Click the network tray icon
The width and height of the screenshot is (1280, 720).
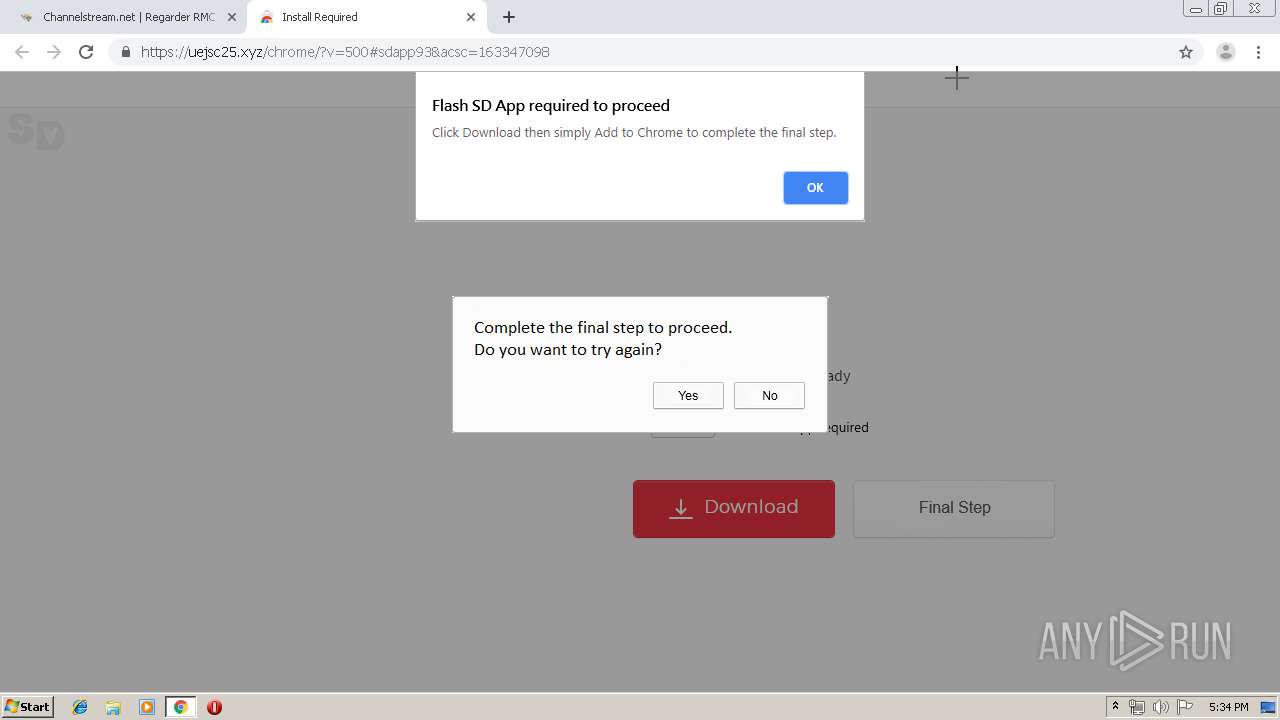click(x=1137, y=707)
